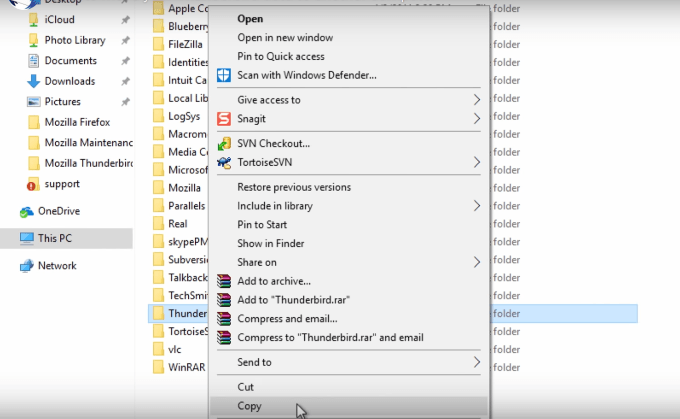Select the Mozilla folder name in file list

[x=184, y=188]
